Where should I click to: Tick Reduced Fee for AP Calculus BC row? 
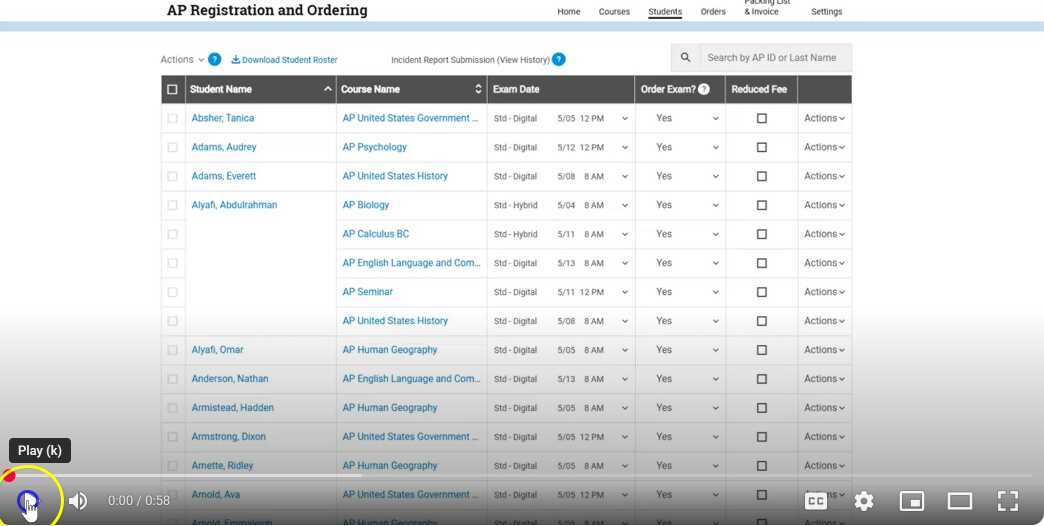762,234
